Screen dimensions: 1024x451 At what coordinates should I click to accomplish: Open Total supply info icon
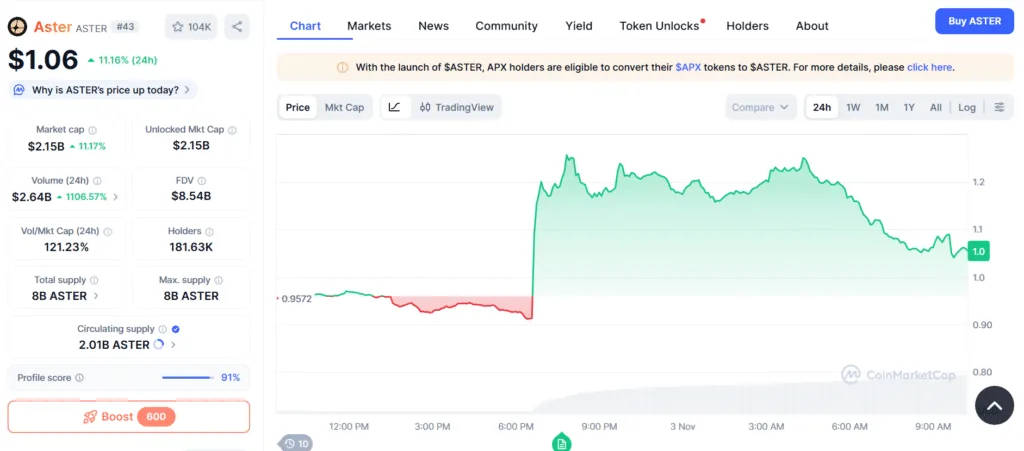tap(94, 280)
